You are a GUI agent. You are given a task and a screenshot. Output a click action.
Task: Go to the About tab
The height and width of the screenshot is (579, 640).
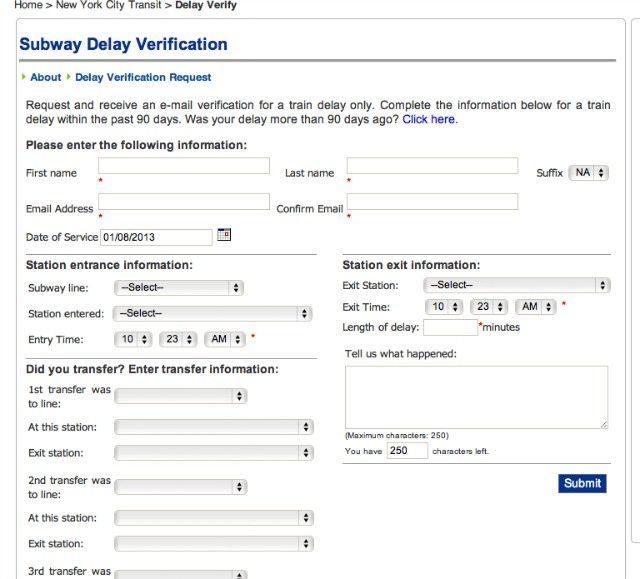[x=45, y=77]
